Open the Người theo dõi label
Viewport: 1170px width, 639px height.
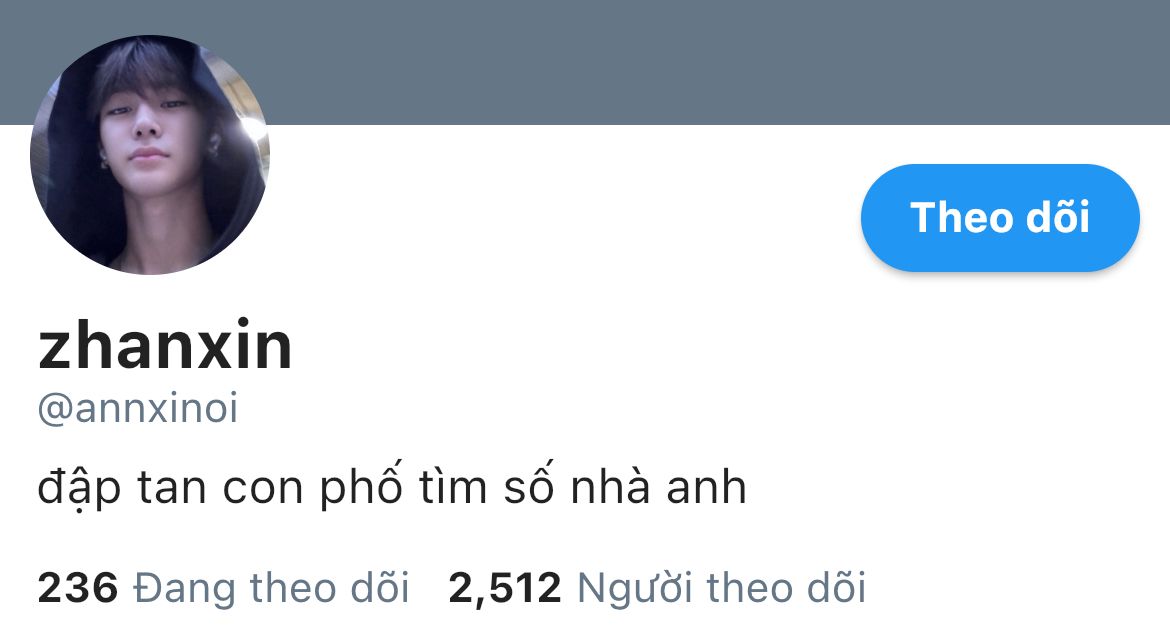722,587
